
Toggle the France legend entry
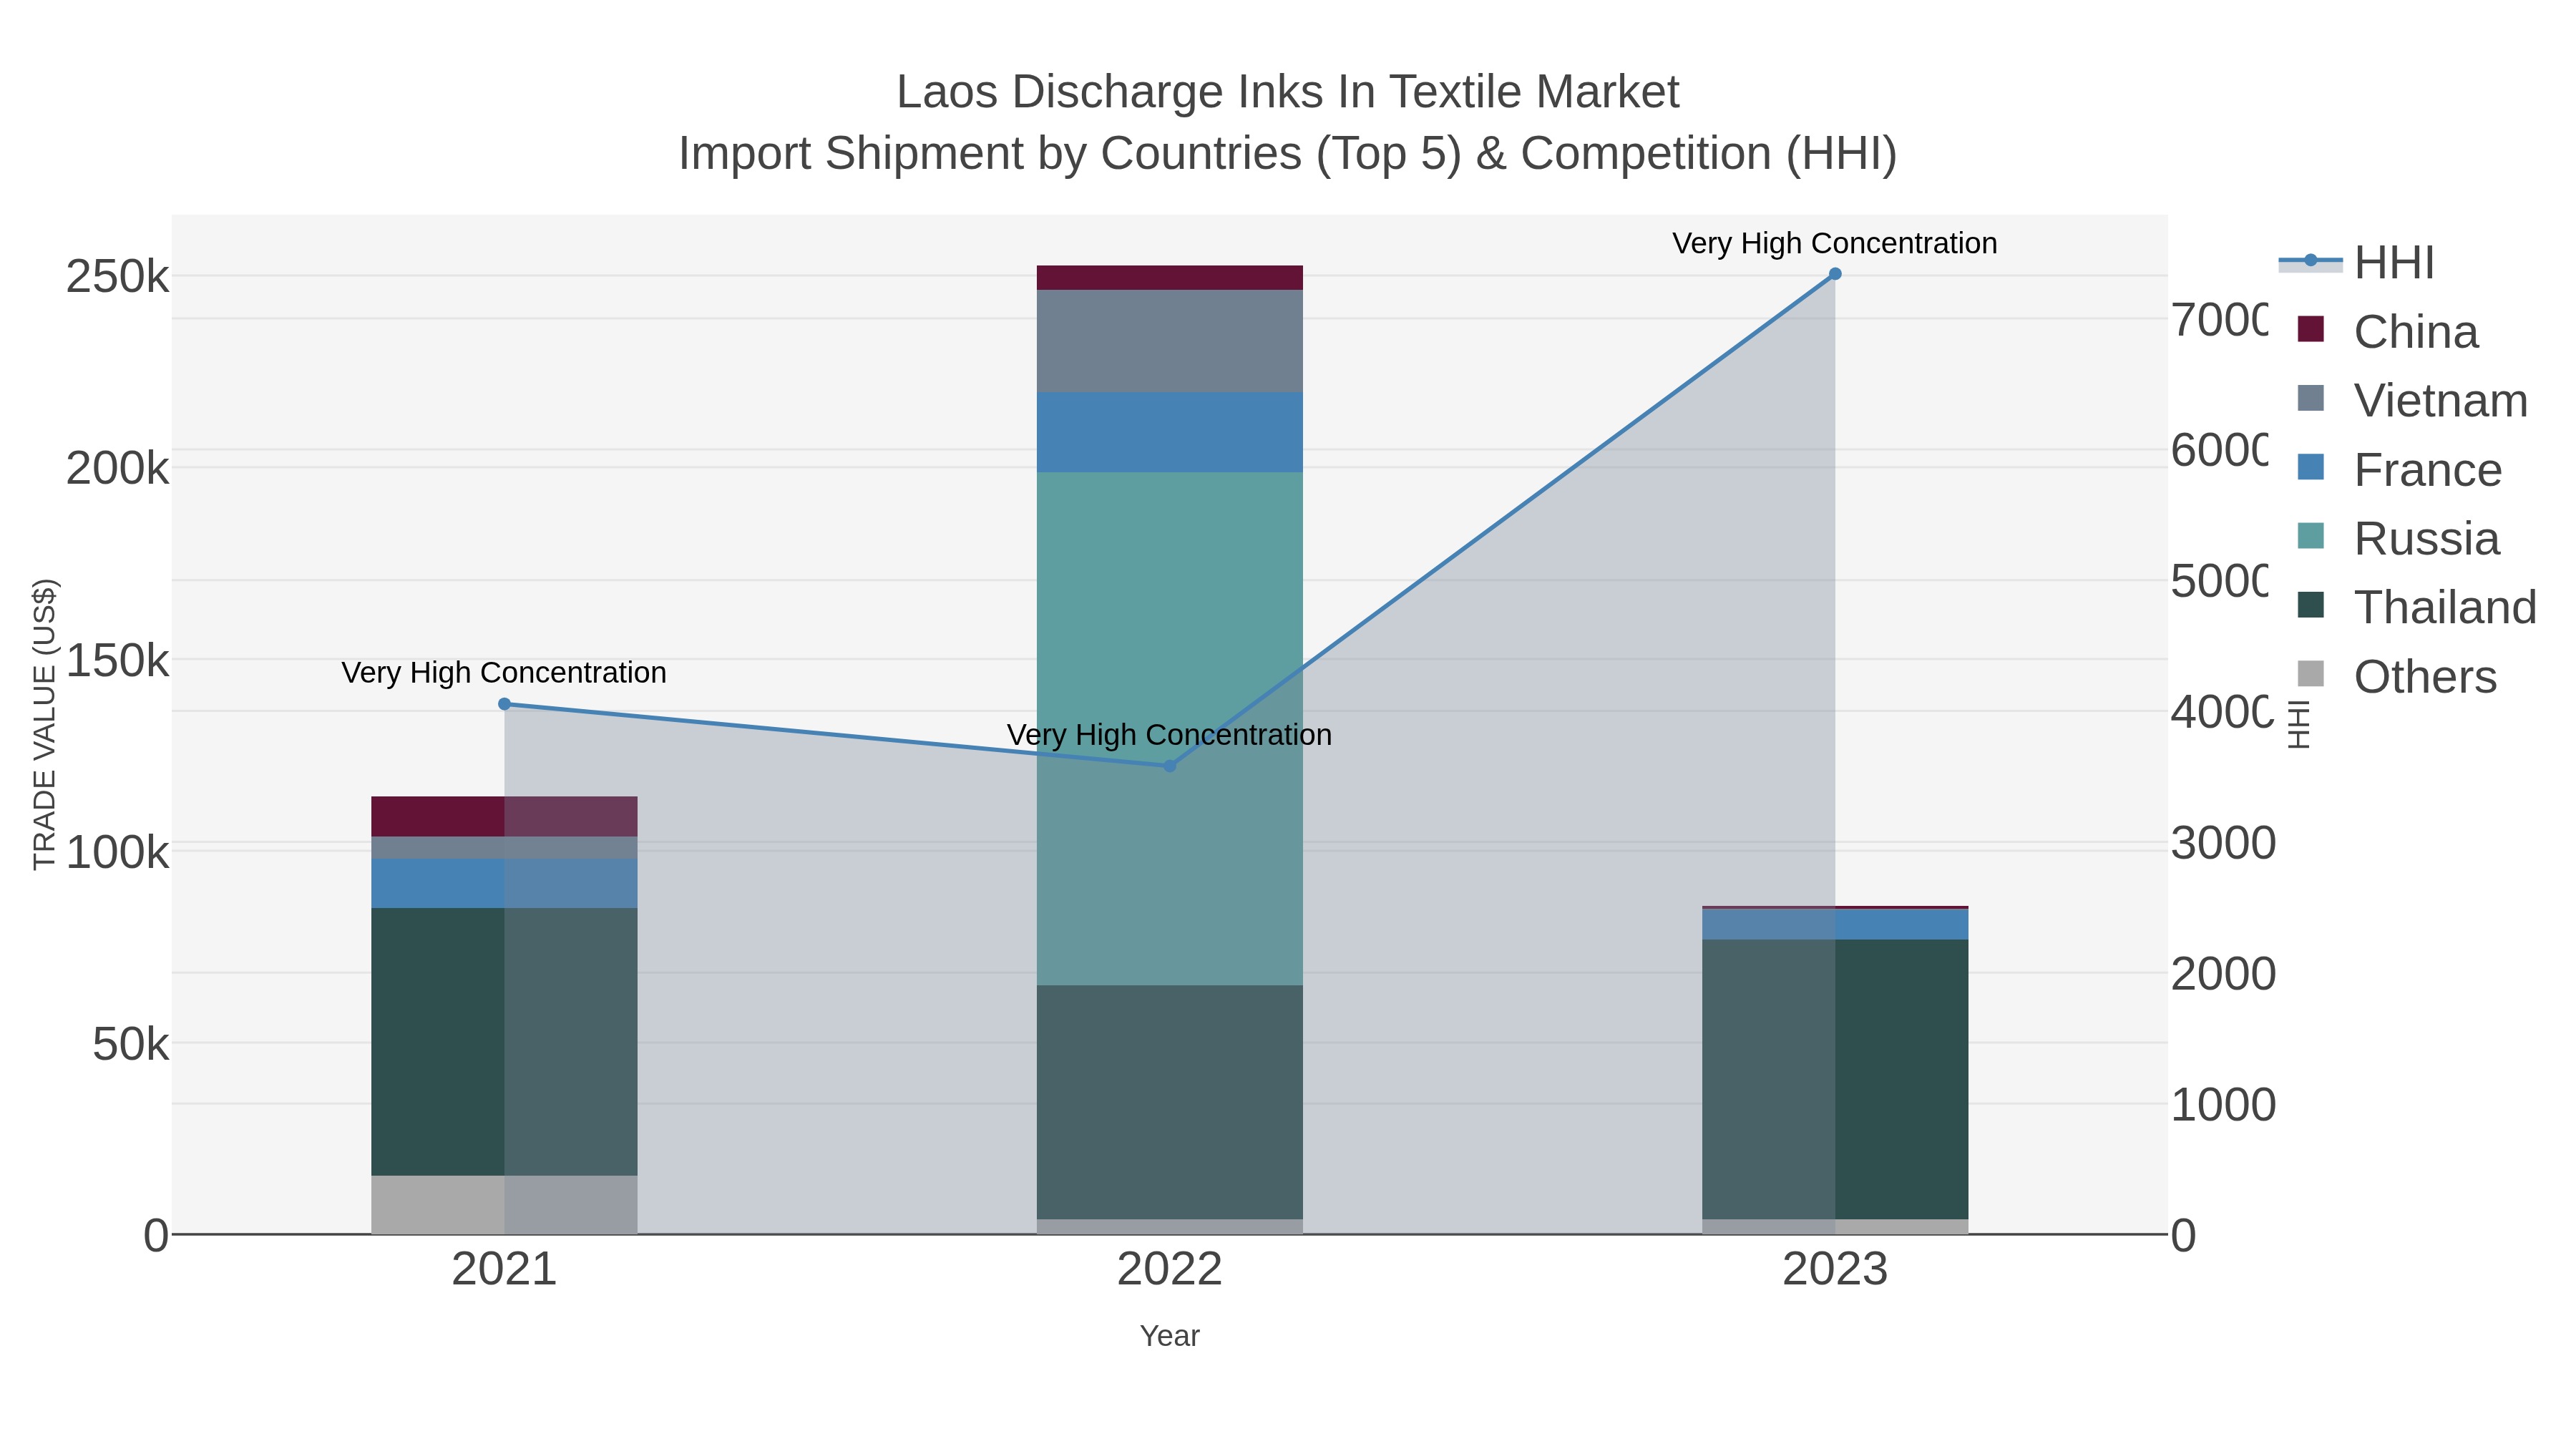[2399, 469]
